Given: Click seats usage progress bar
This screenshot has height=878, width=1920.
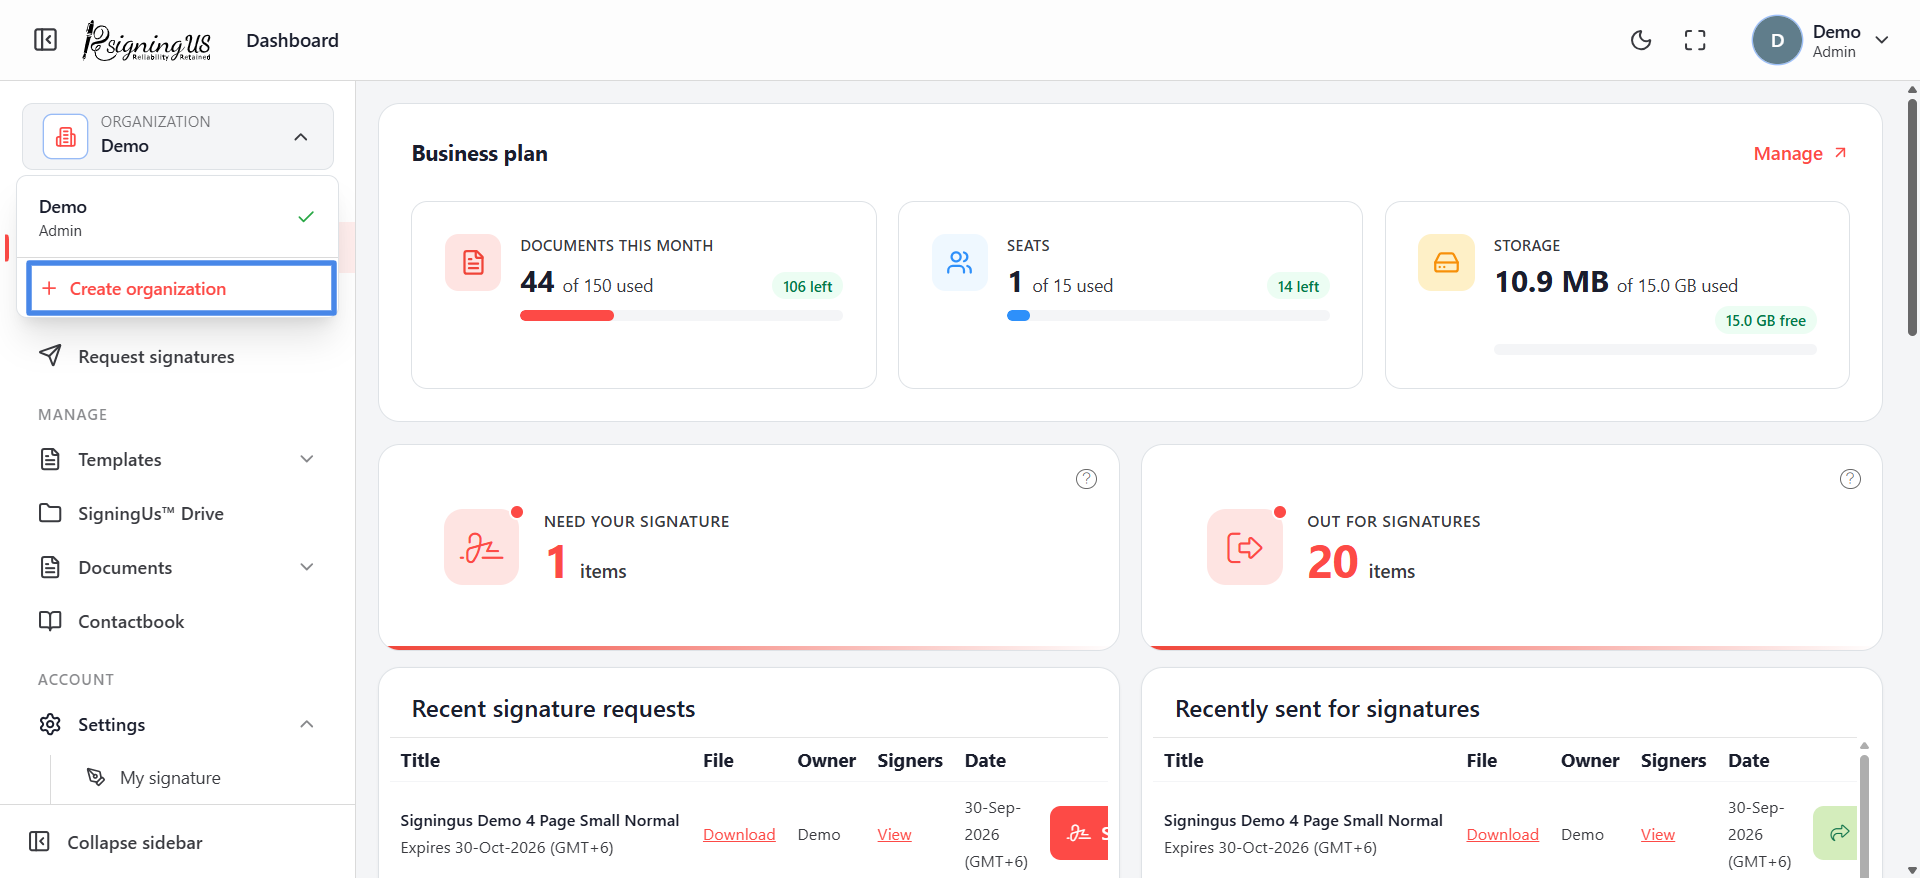Looking at the screenshot, I should [x=1168, y=315].
